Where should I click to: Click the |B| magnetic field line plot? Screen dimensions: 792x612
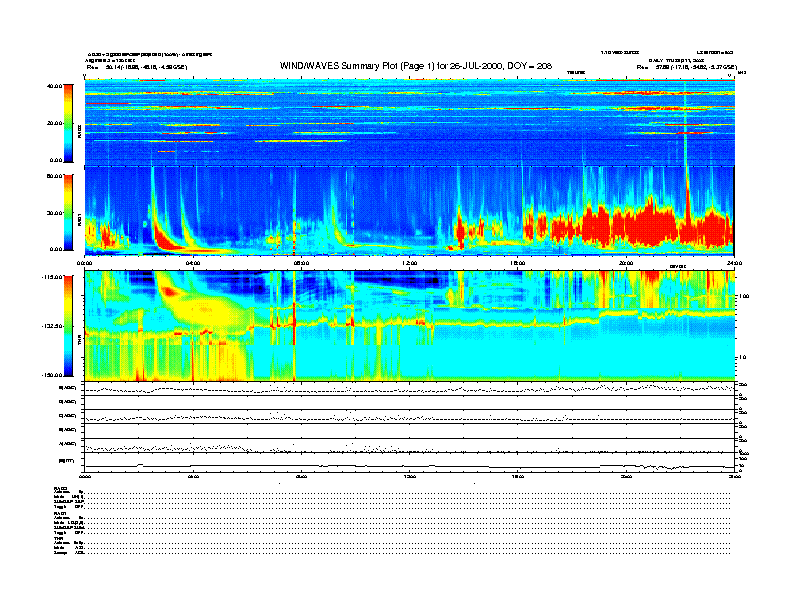pos(410,466)
